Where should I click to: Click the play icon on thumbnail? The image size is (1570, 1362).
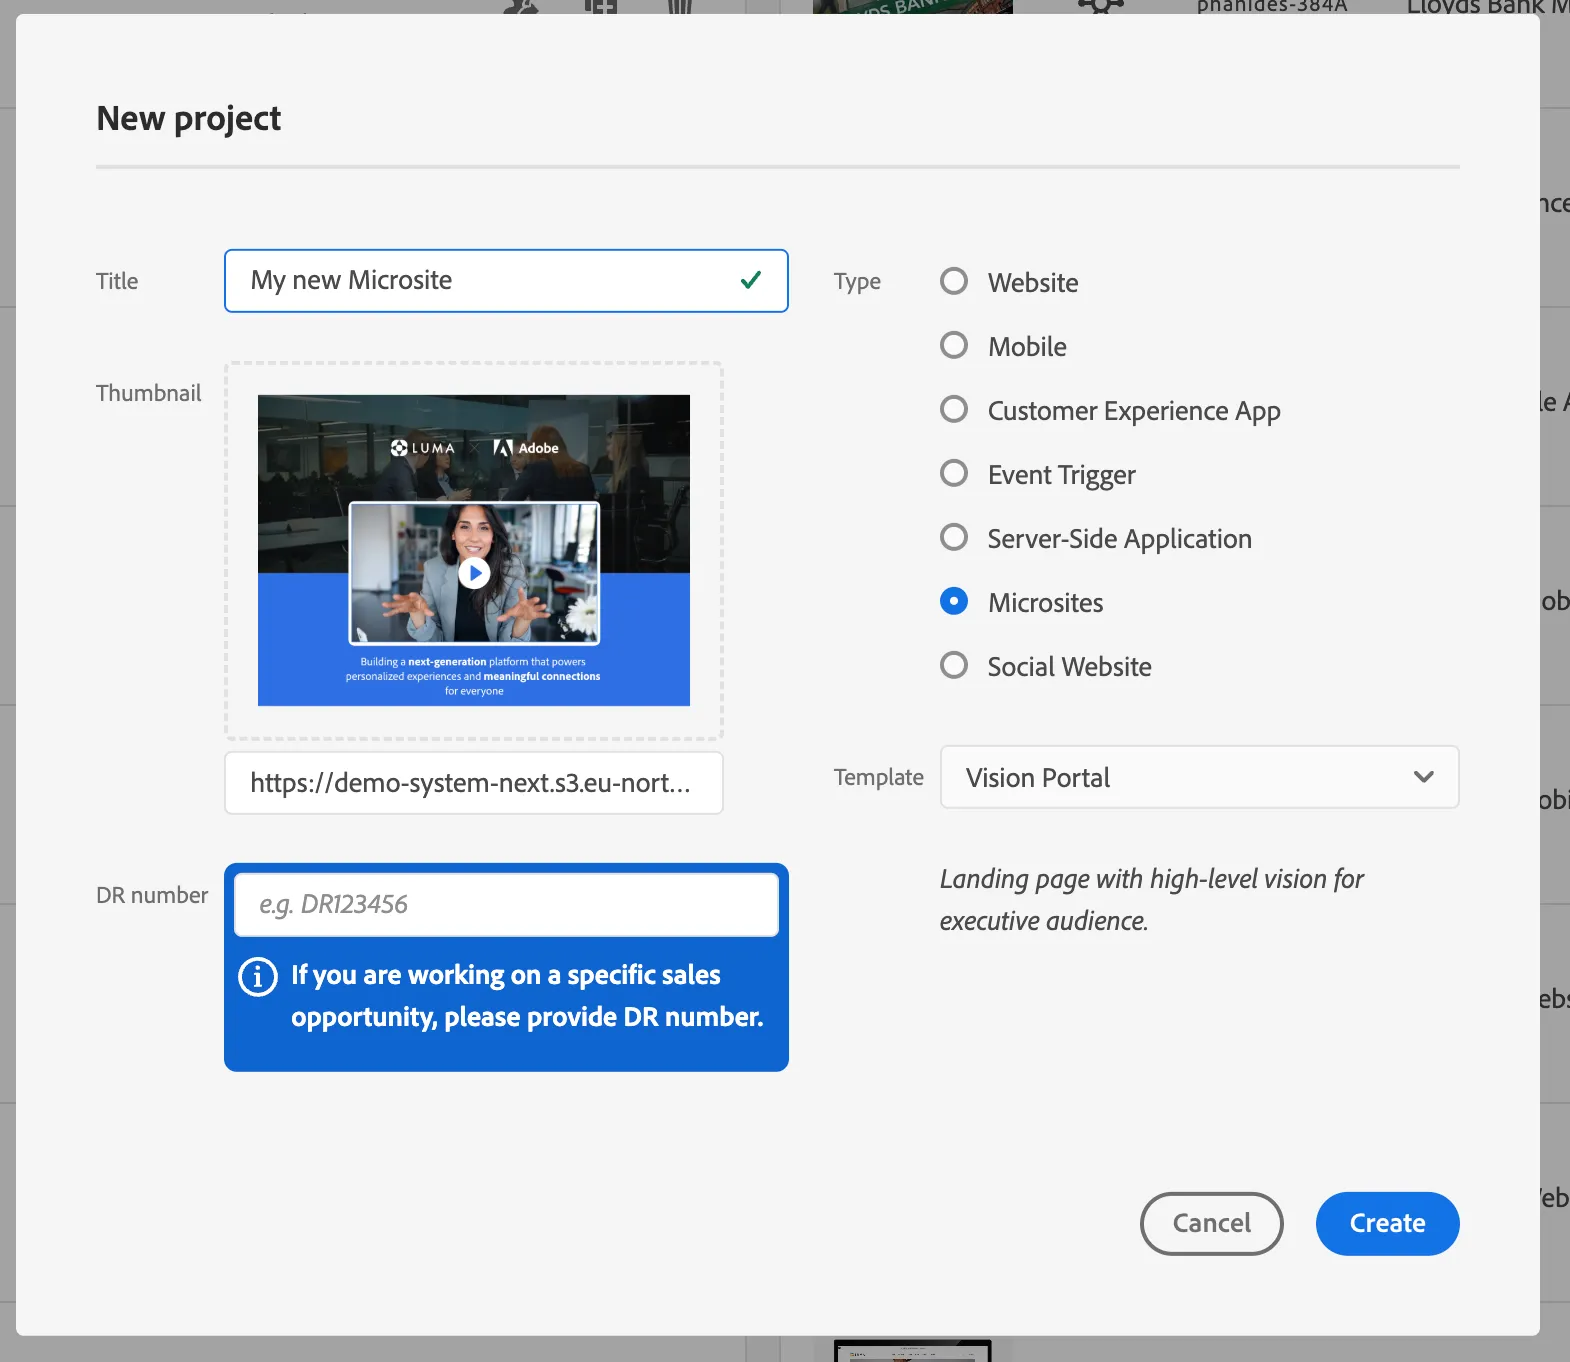click(474, 573)
